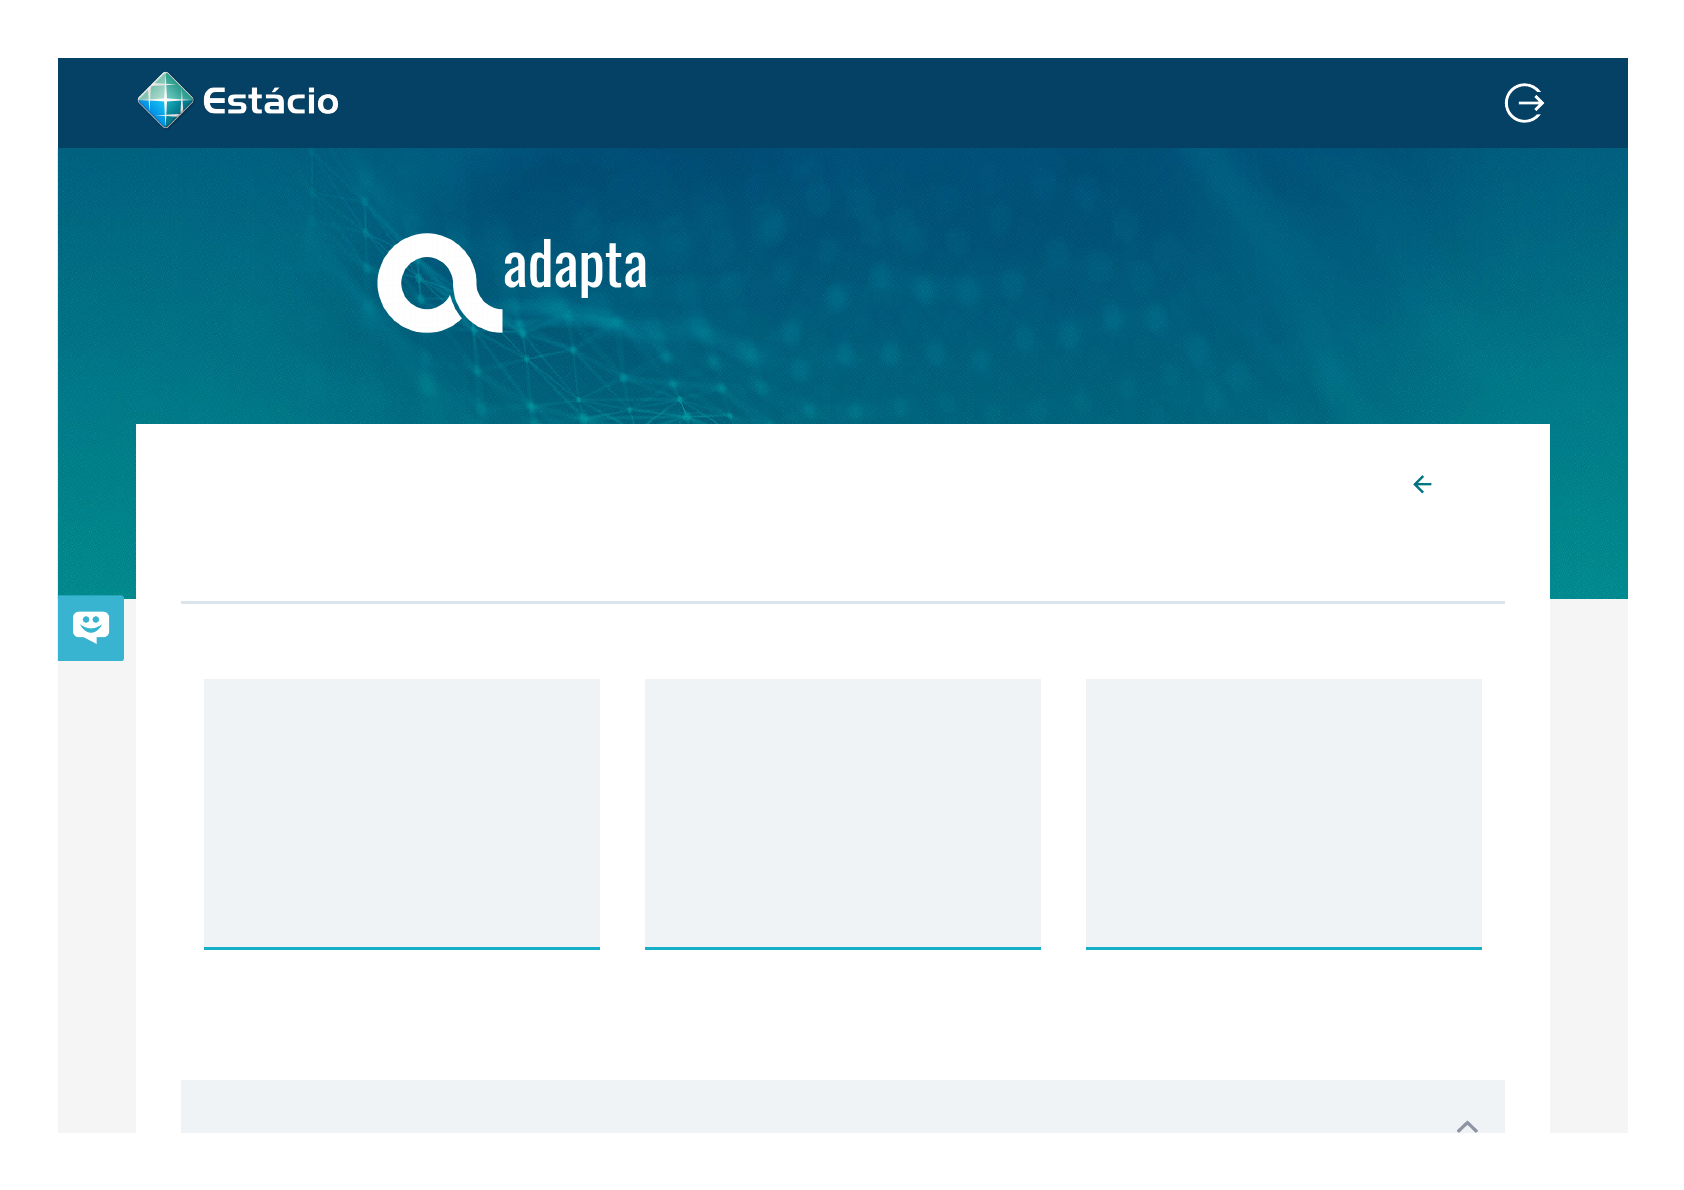The height and width of the screenshot is (1190, 1684).
Task: Click the horizontal divider below the title area
Action: point(843,603)
